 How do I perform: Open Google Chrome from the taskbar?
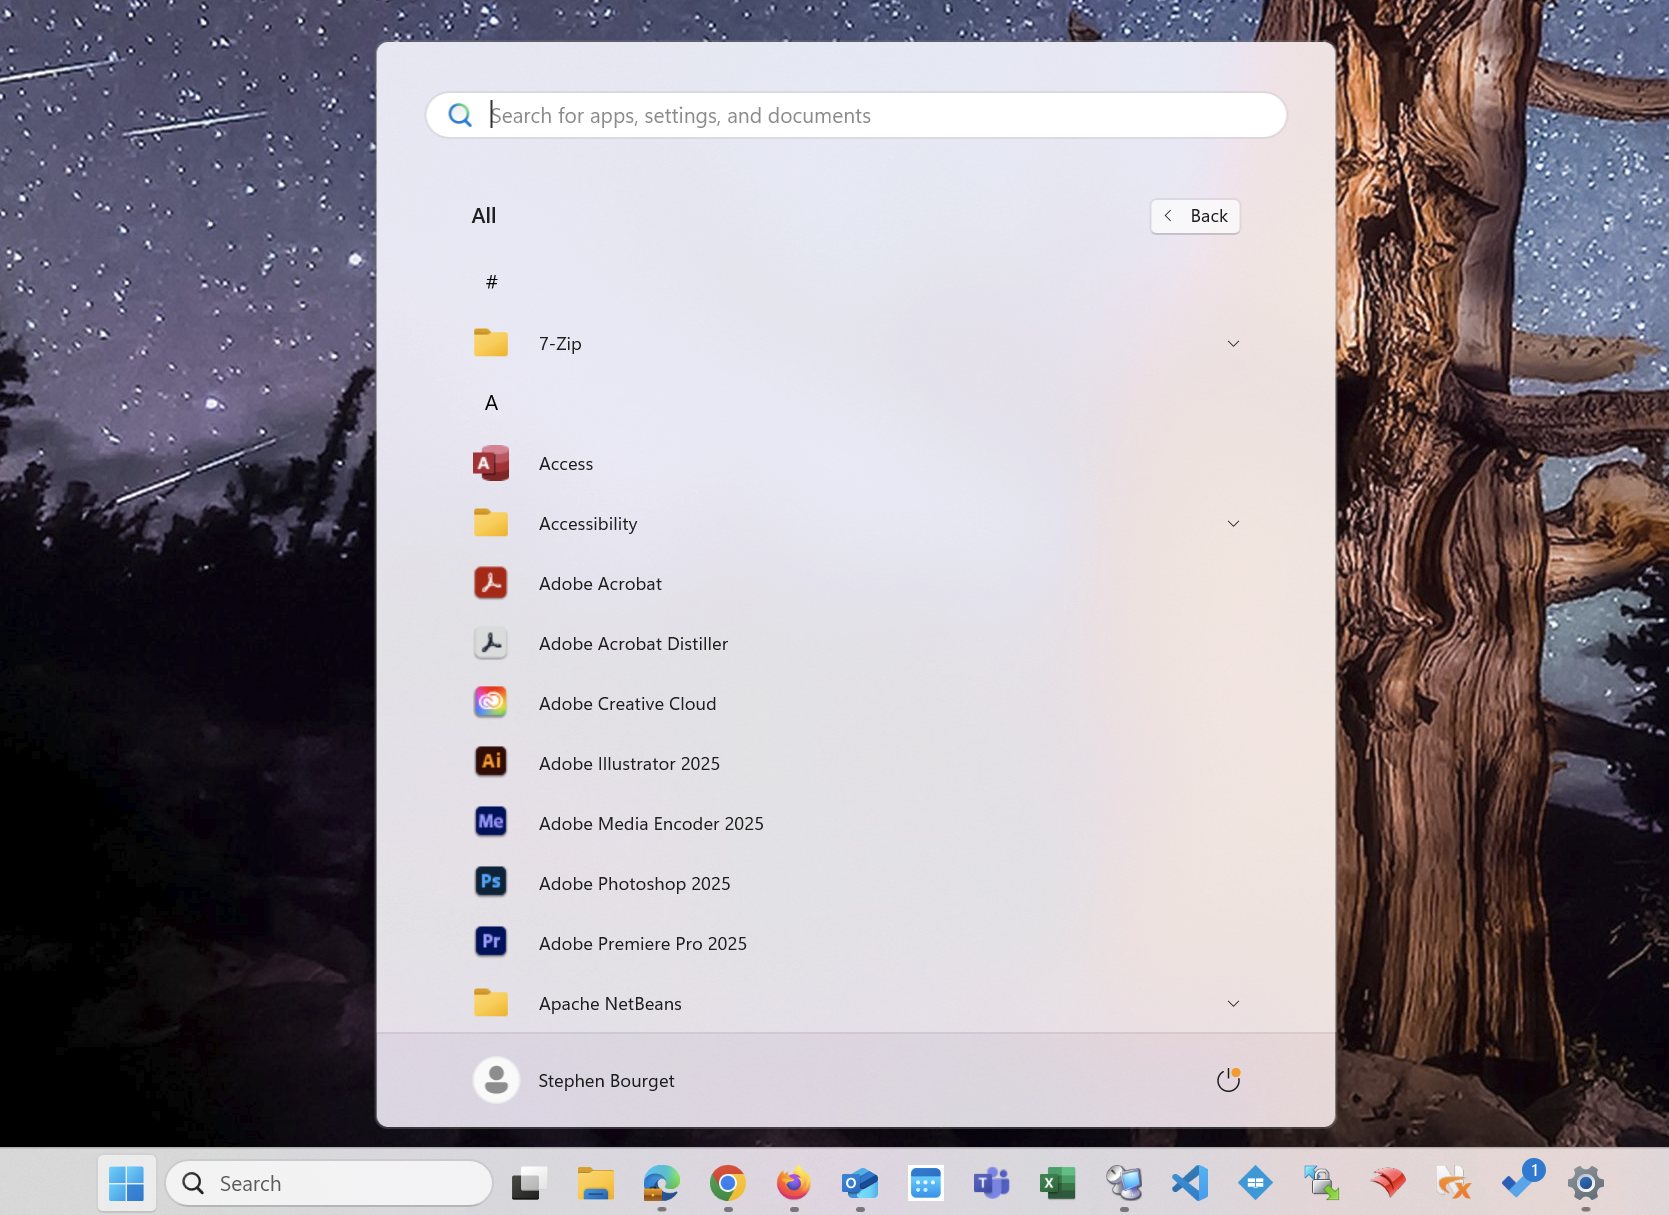point(727,1184)
